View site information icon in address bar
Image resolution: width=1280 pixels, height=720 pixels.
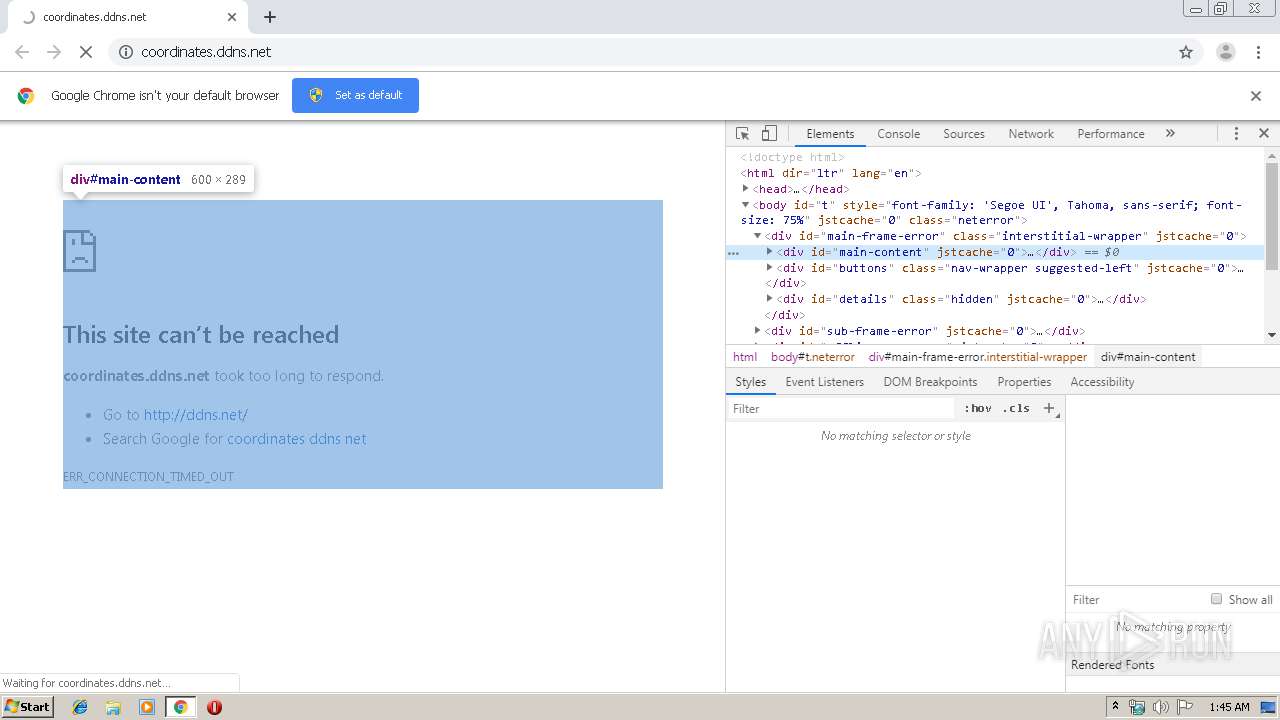(x=126, y=52)
